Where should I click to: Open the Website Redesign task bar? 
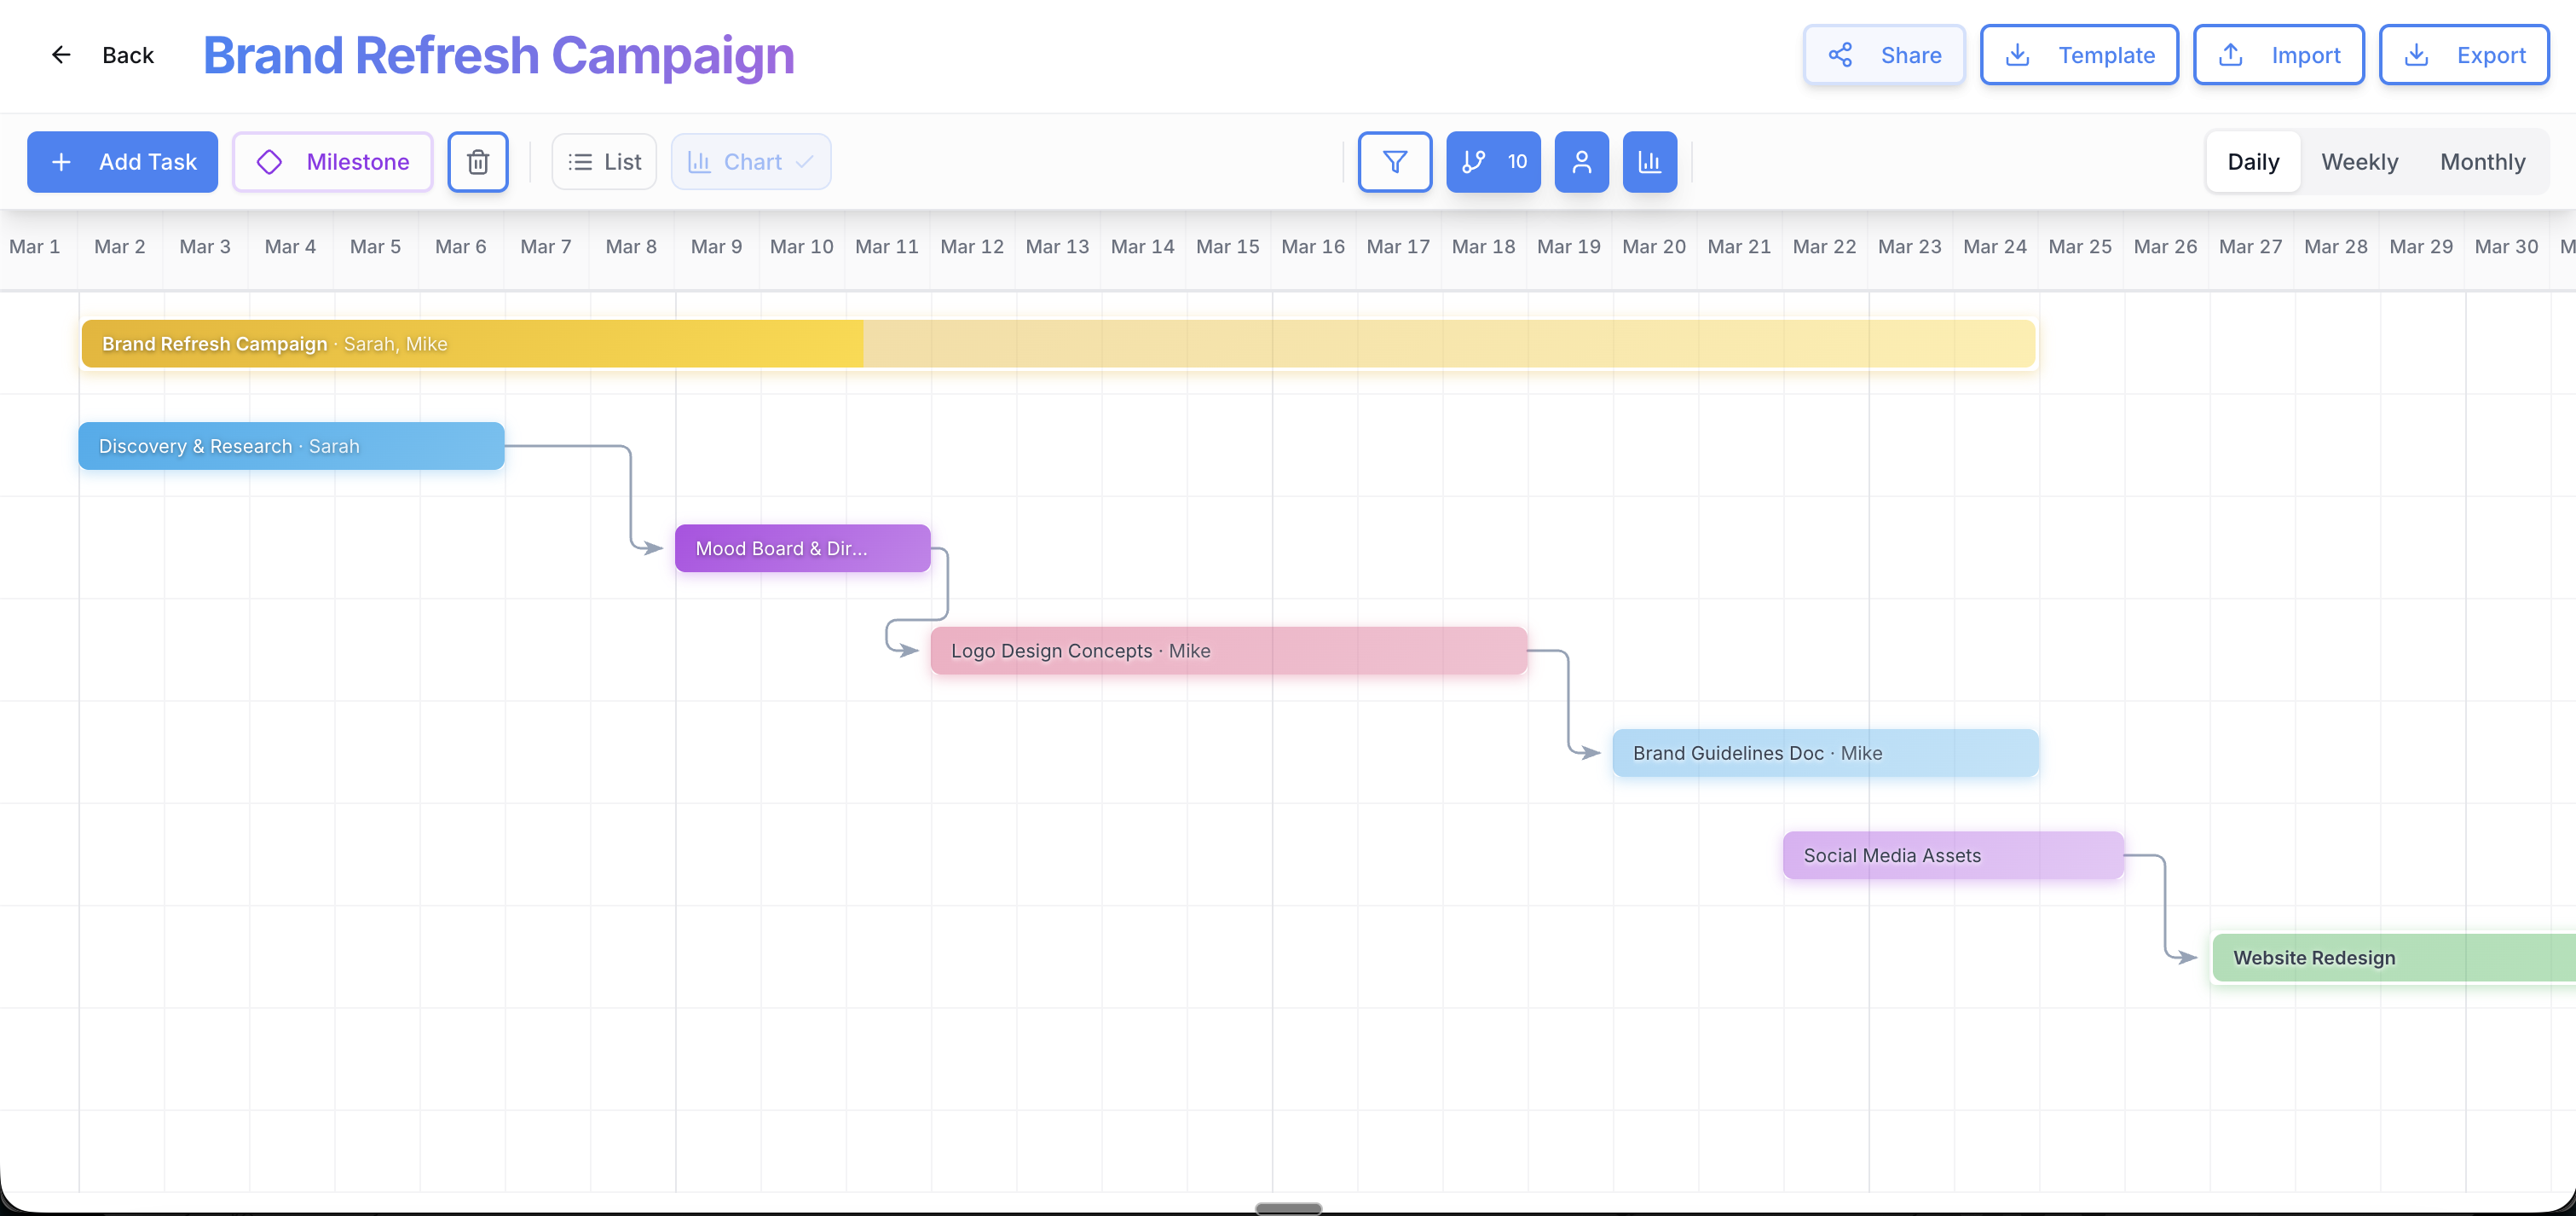2394,958
